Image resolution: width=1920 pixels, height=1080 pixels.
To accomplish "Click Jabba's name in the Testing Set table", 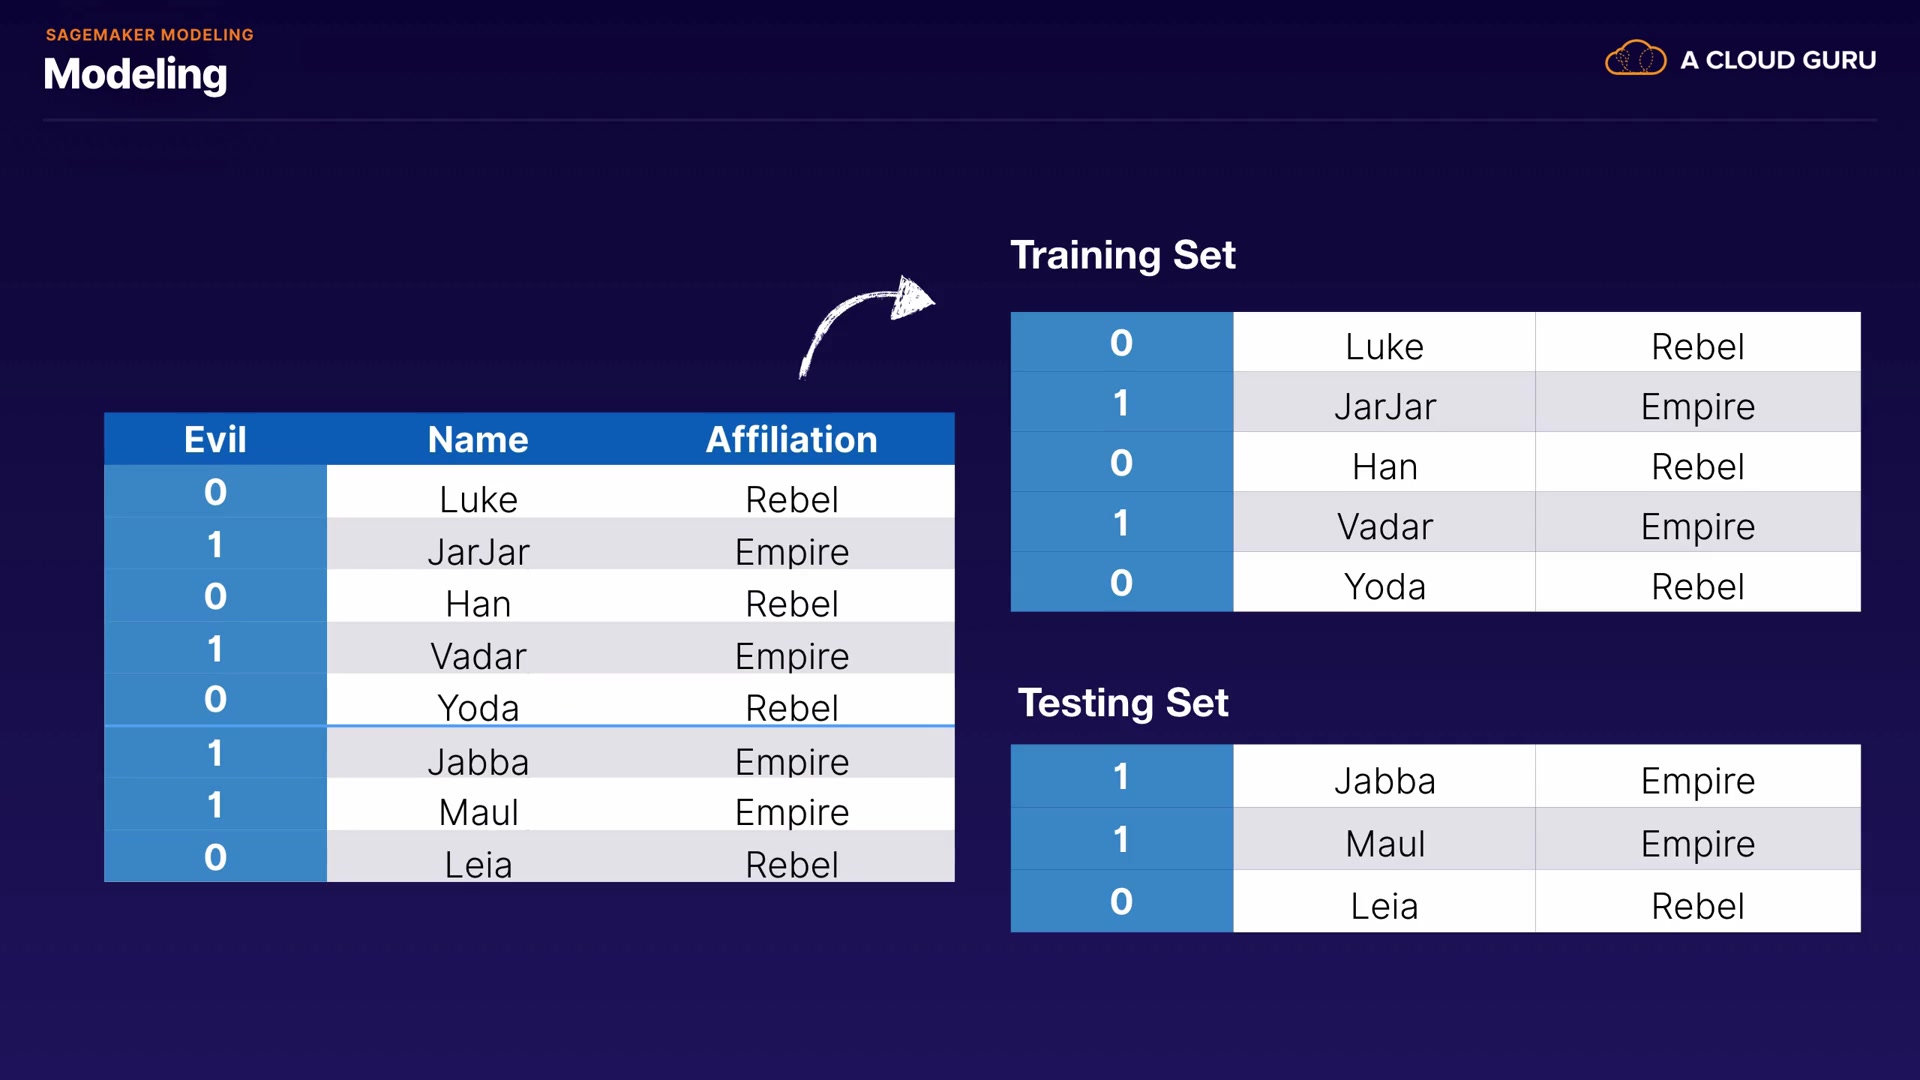I will pyautogui.click(x=1384, y=780).
